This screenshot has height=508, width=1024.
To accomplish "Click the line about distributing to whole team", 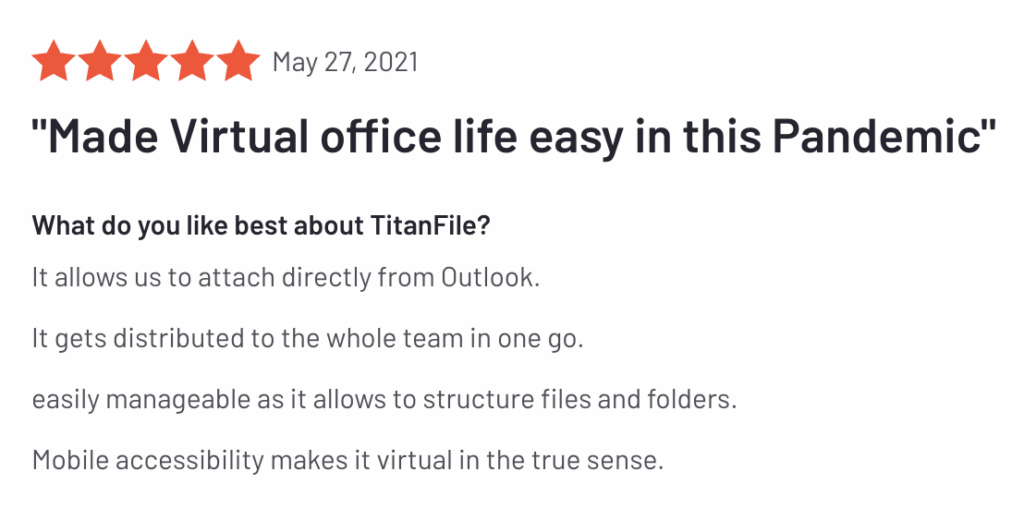I will pyautogui.click(x=307, y=339).
